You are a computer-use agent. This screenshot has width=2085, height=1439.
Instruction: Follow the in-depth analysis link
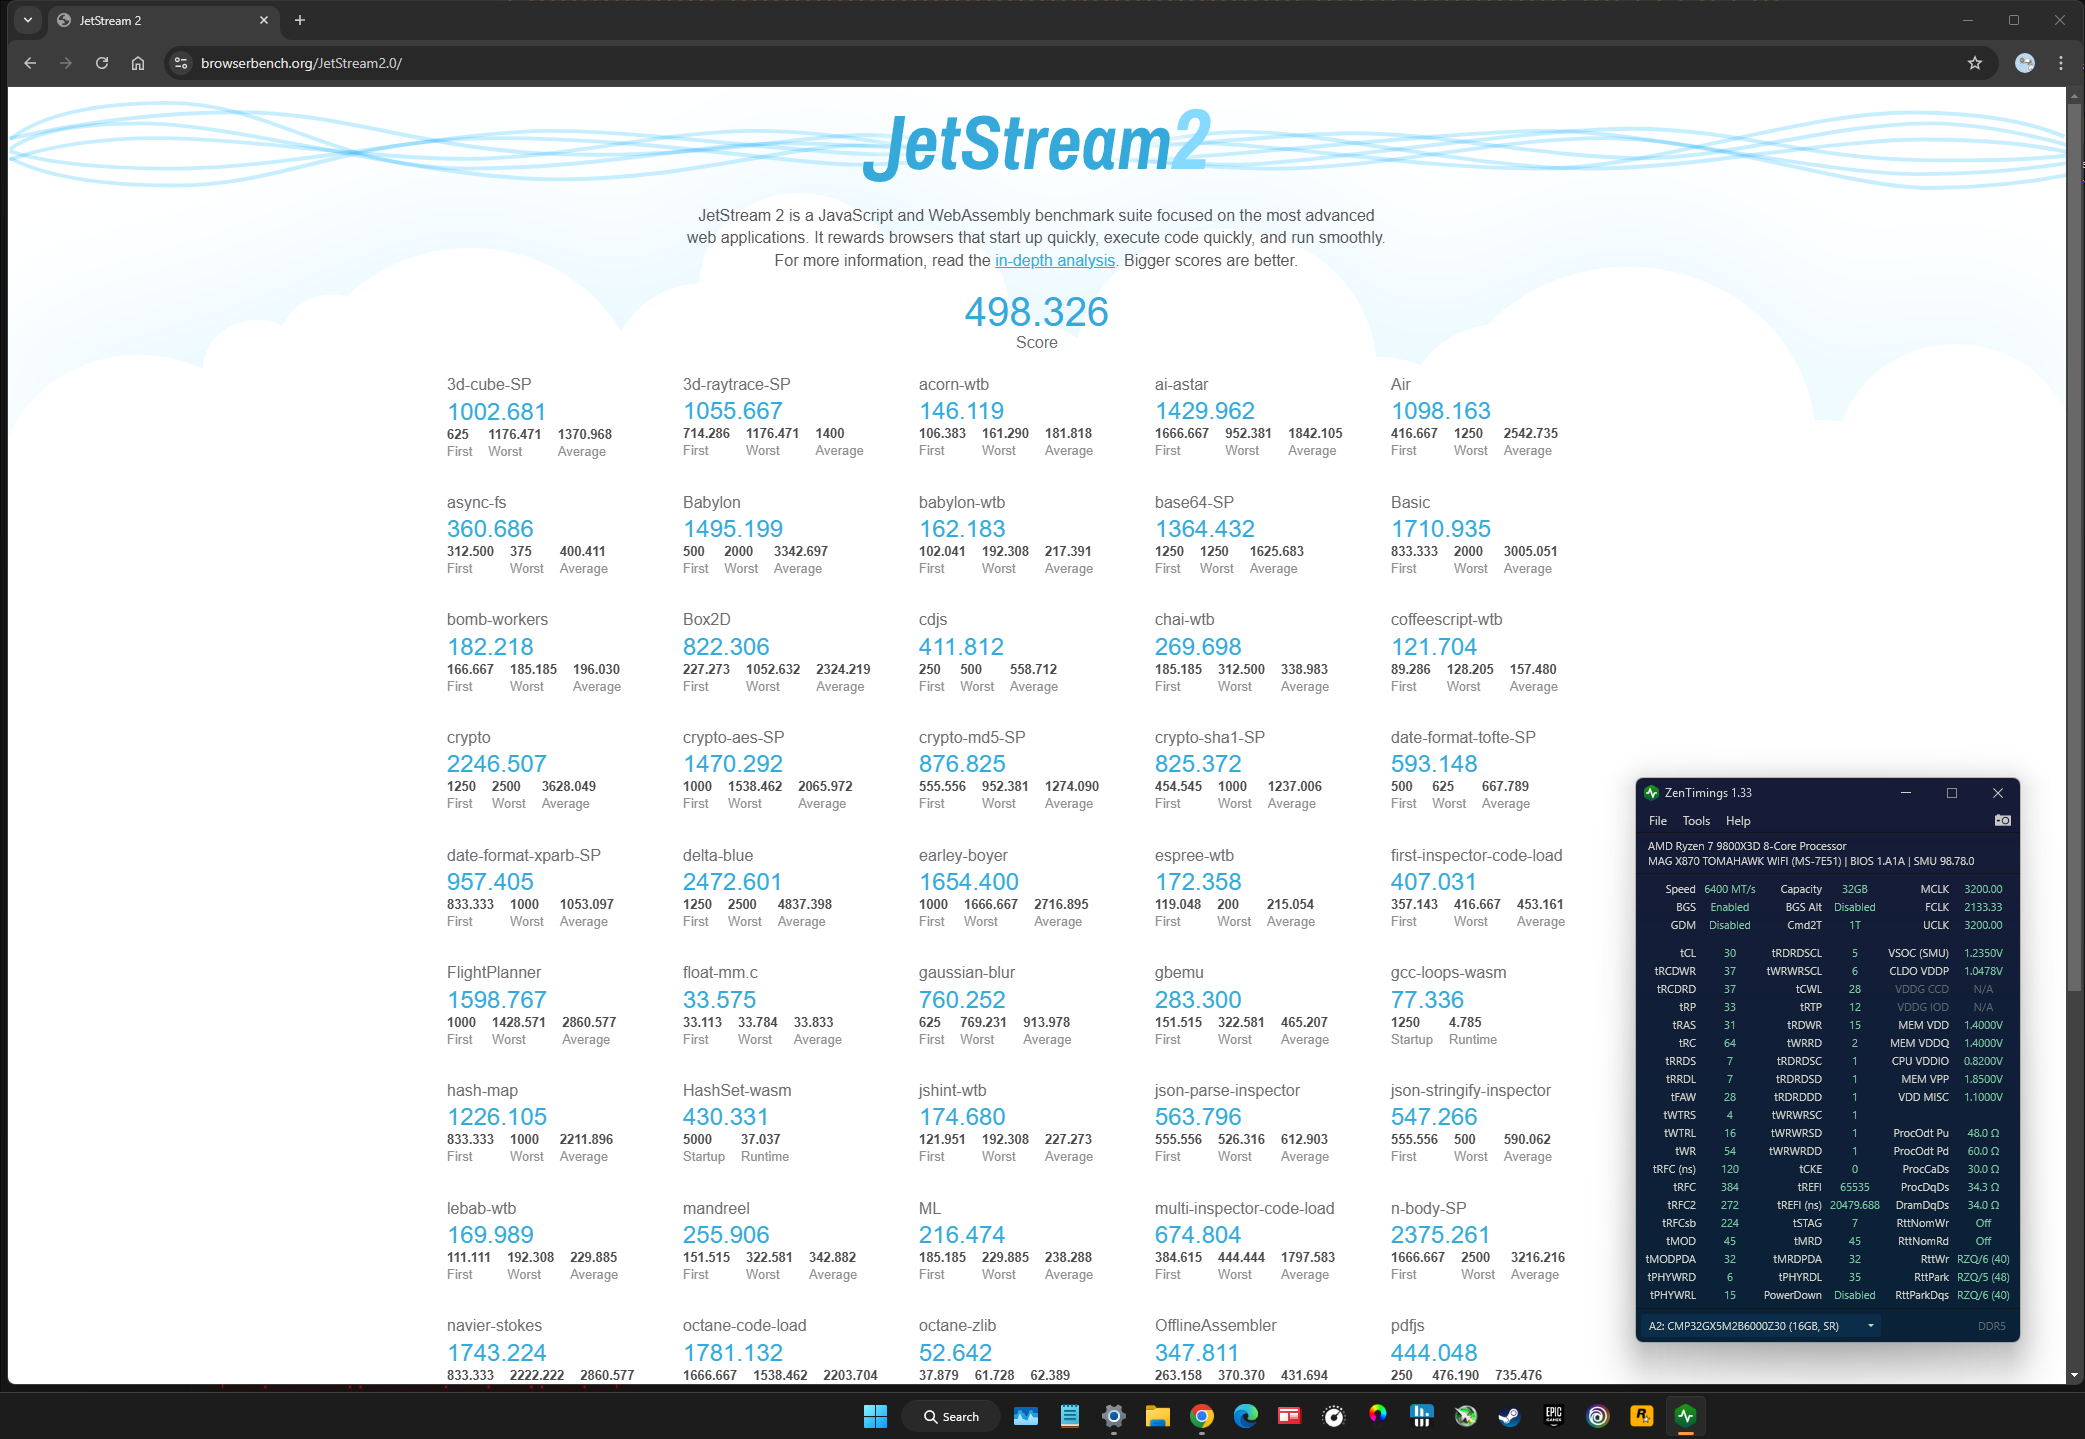click(1054, 260)
